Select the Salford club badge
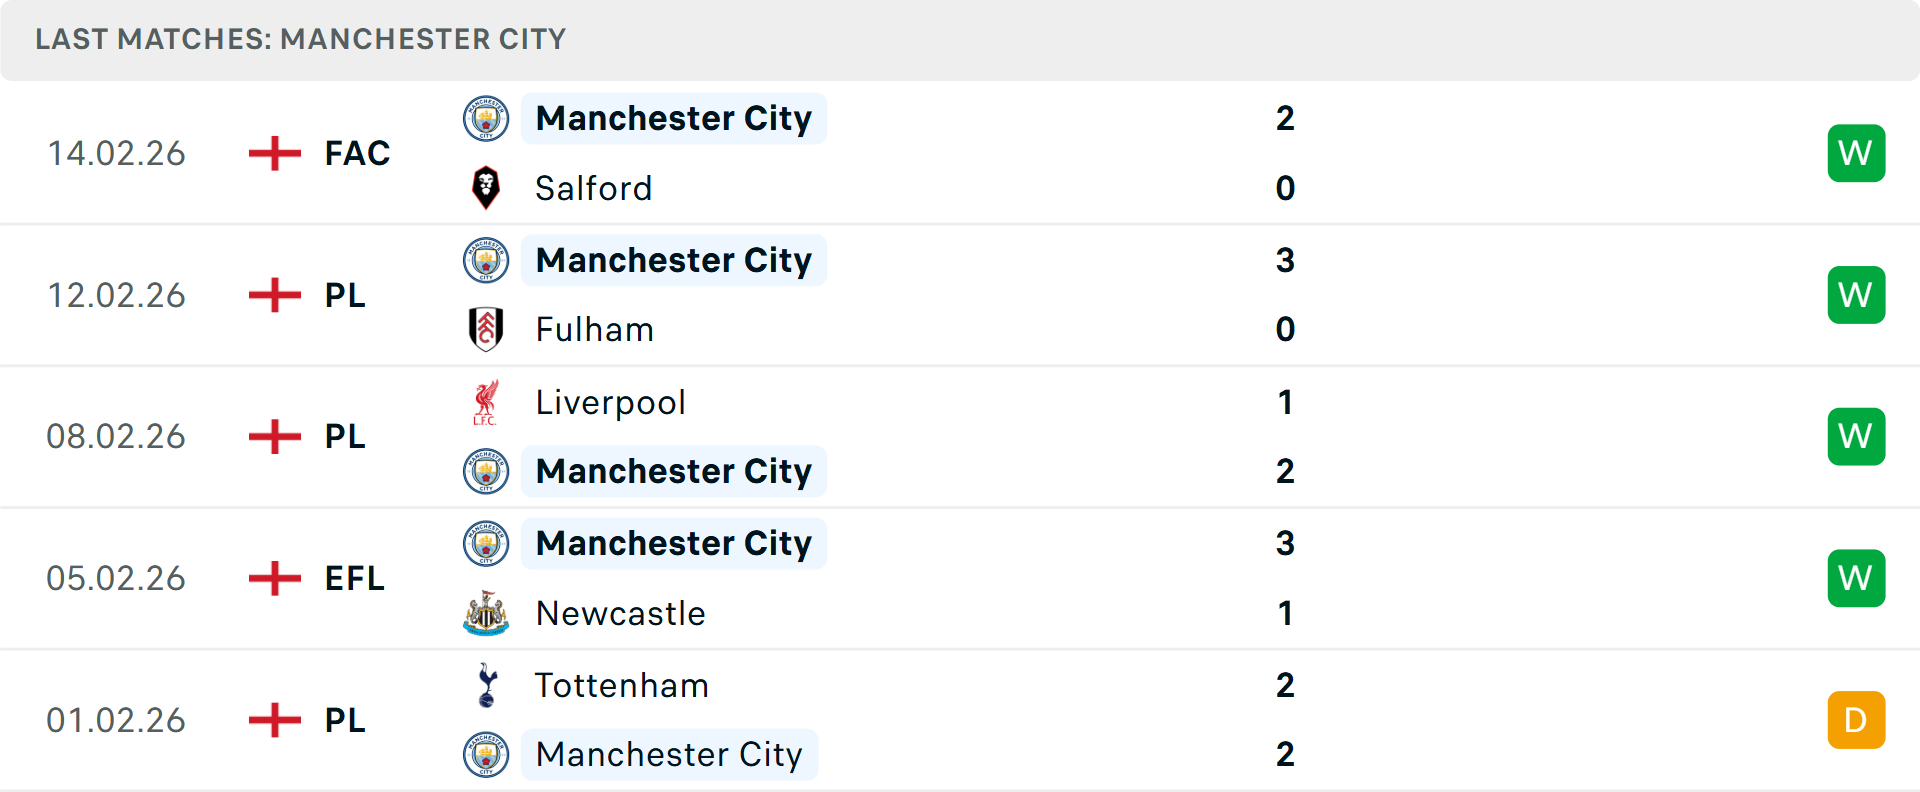Viewport: 1920px width, 792px height. pyautogui.click(x=486, y=188)
